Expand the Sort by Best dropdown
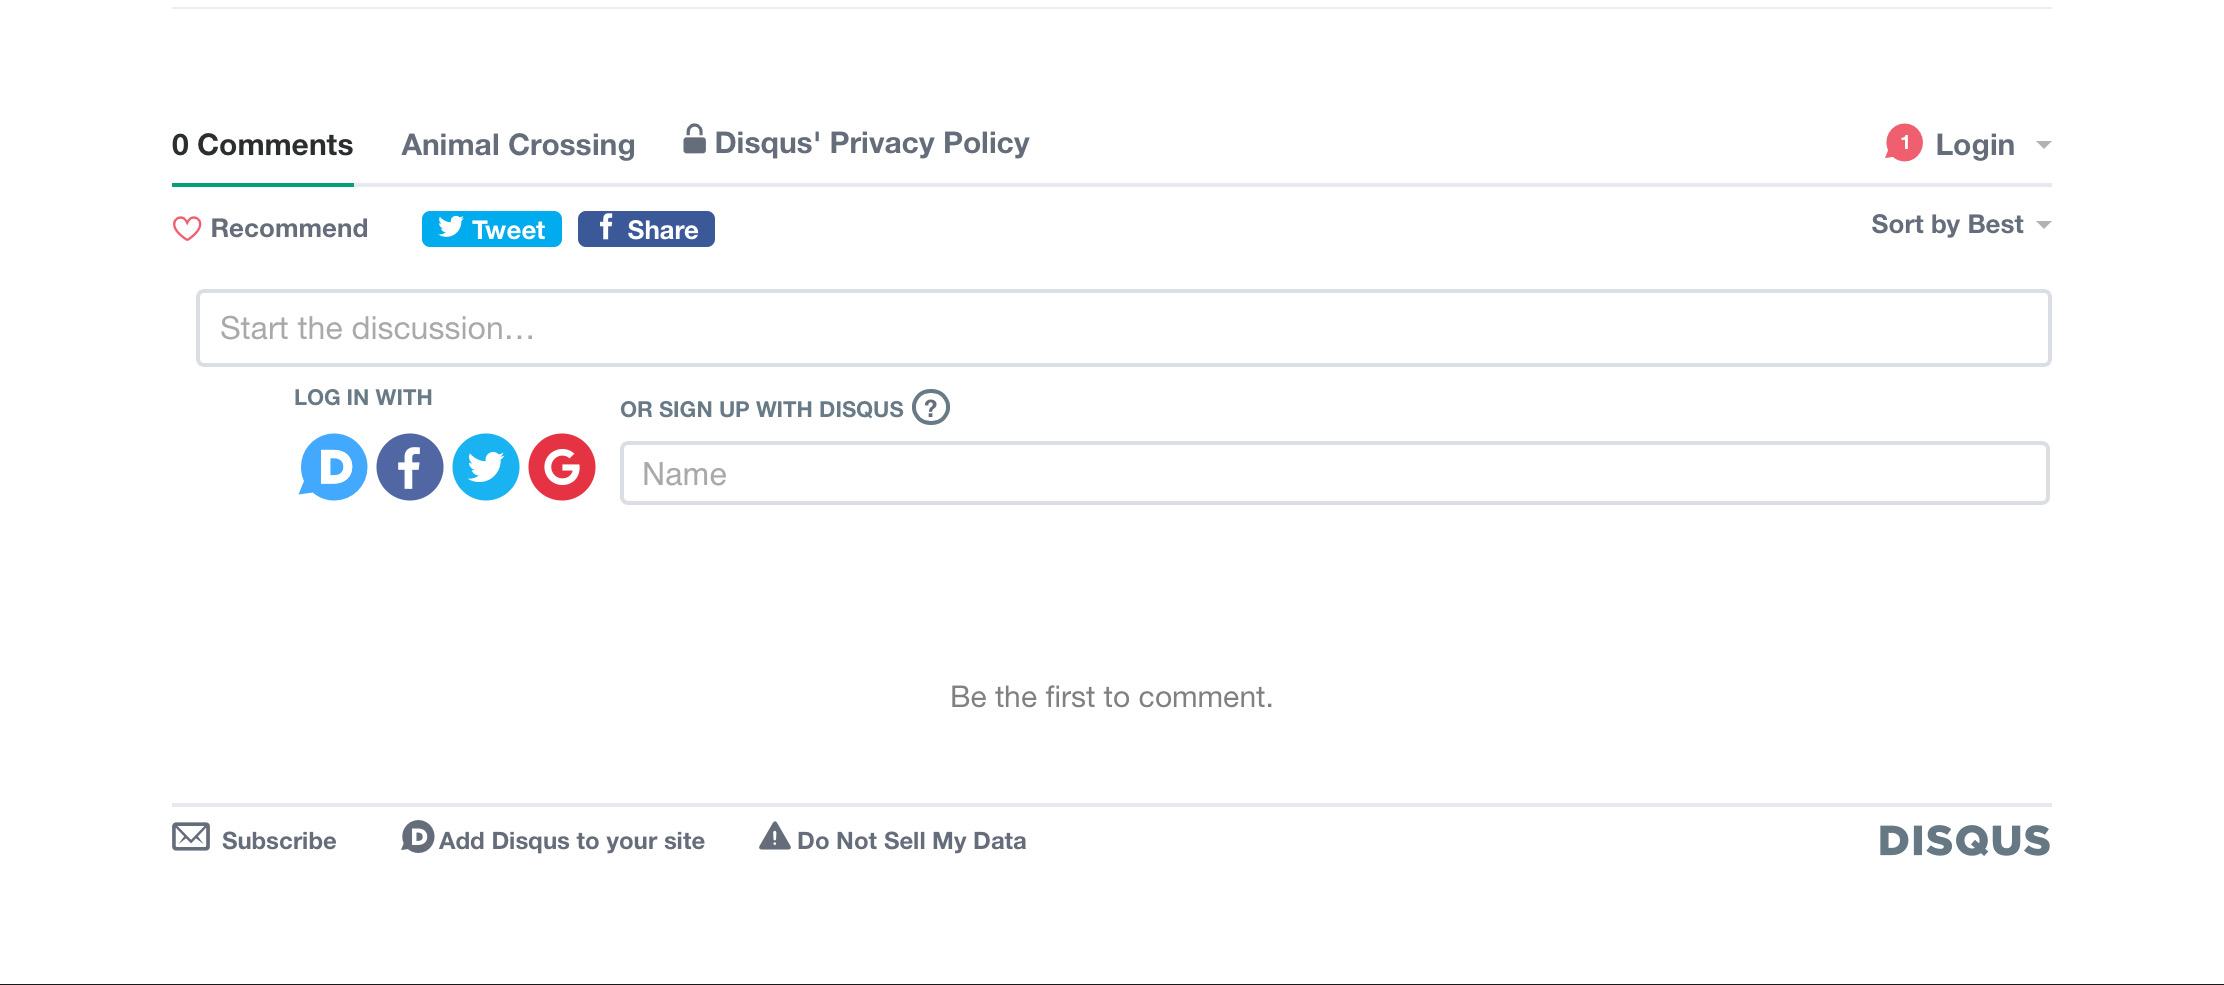This screenshot has width=2224, height=985. [x=1960, y=225]
